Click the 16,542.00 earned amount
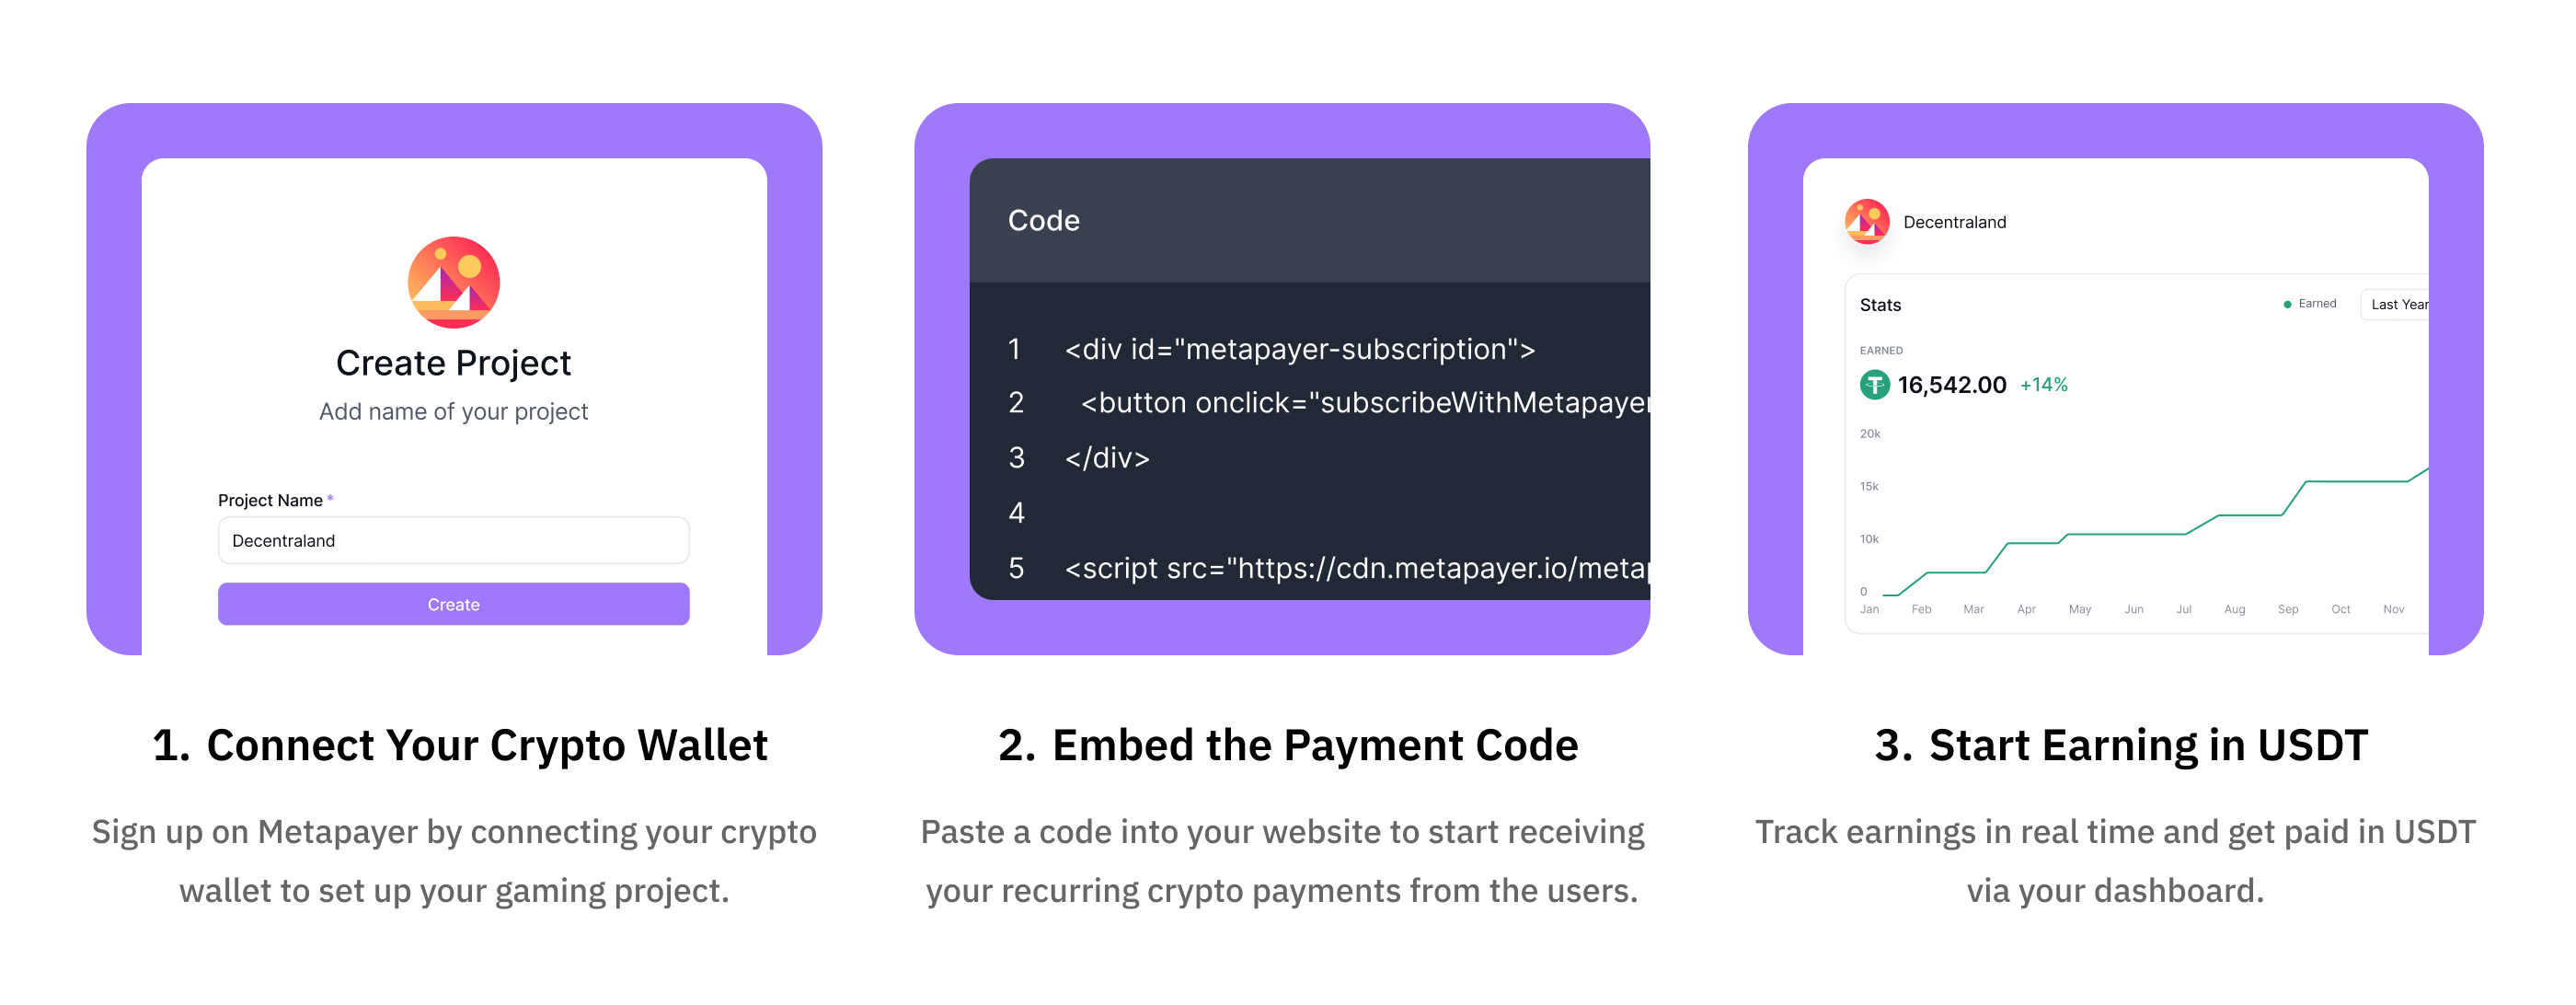The image size is (2576, 1005). click(x=1951, y=385)
